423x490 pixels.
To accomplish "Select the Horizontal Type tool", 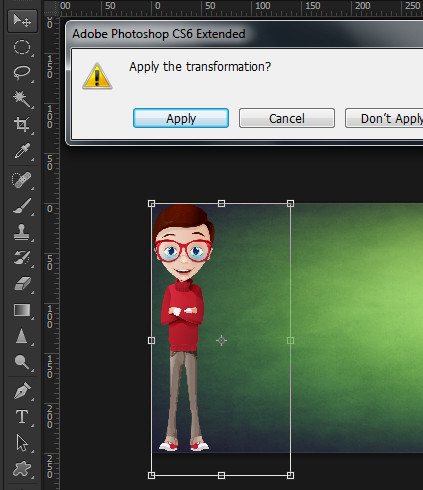I will coord(22,417).
